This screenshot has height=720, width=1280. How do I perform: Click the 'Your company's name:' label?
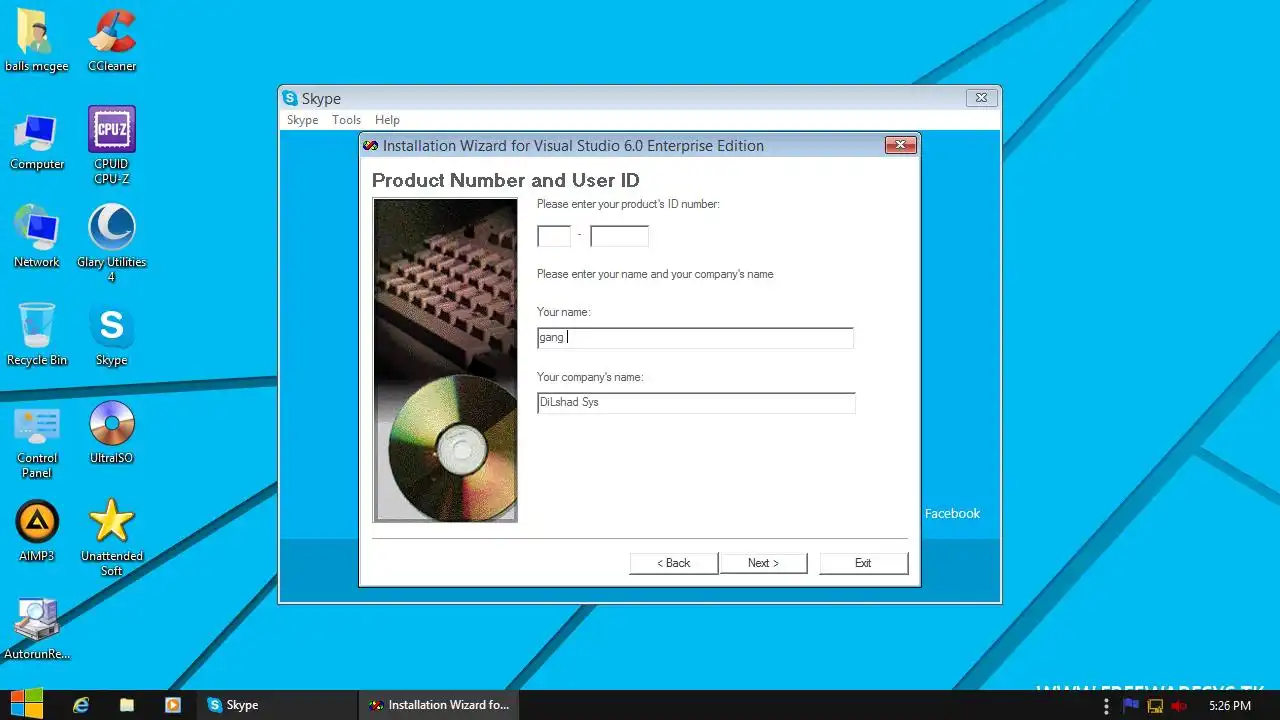click(590, 377)
